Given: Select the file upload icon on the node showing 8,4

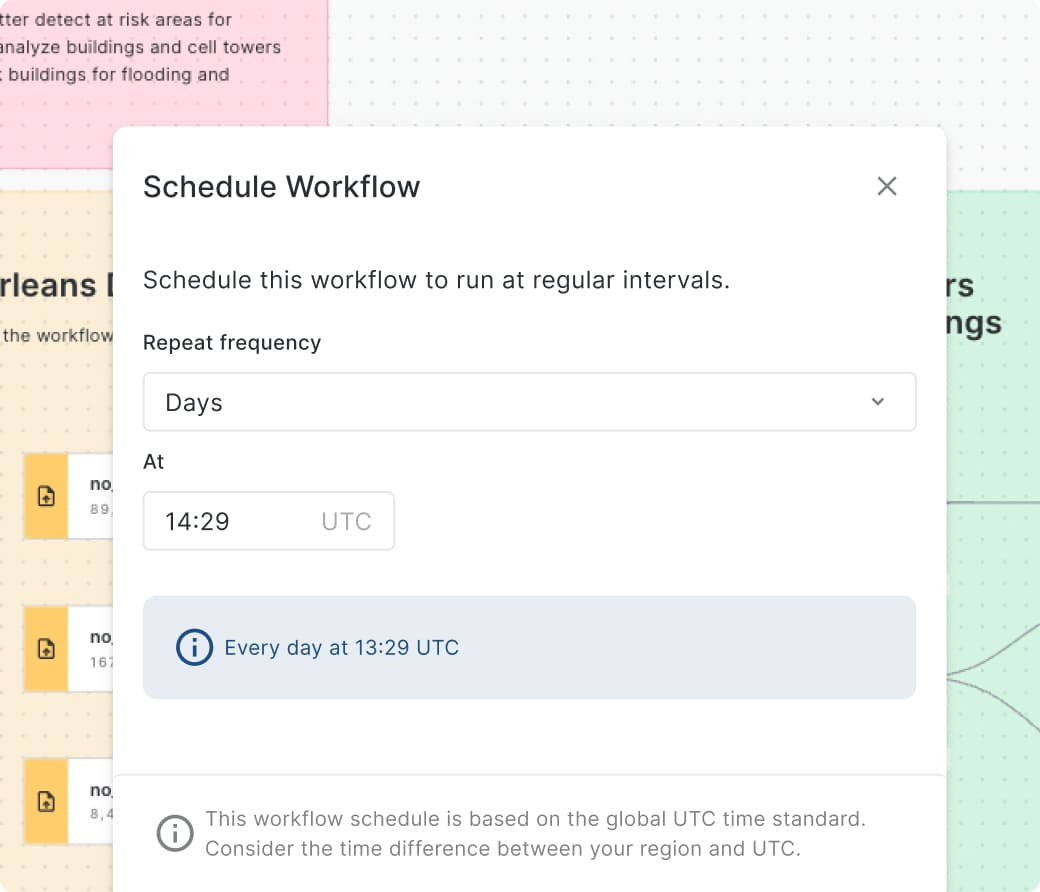Looking at the screenshot, I should click(x=47, y=801).
